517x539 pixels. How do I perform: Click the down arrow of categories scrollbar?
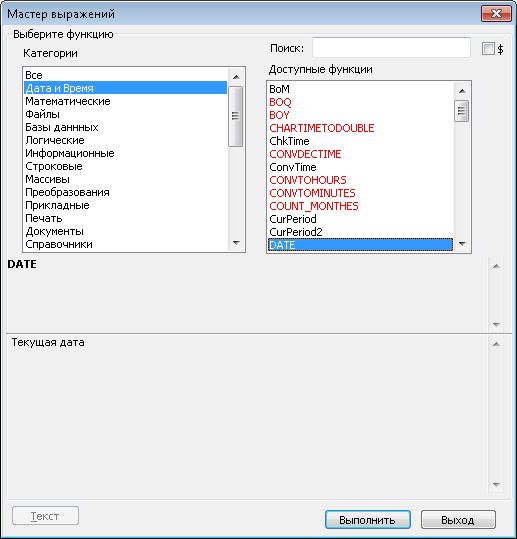pyautogui.click(x=236, y=243)
